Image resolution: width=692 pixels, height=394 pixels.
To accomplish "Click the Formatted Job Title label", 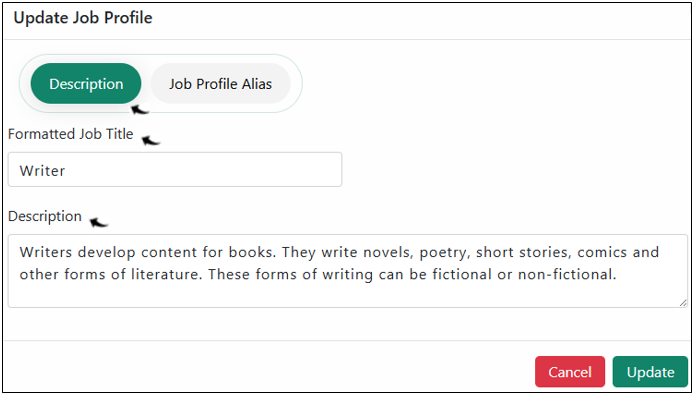I will (71, 134).
